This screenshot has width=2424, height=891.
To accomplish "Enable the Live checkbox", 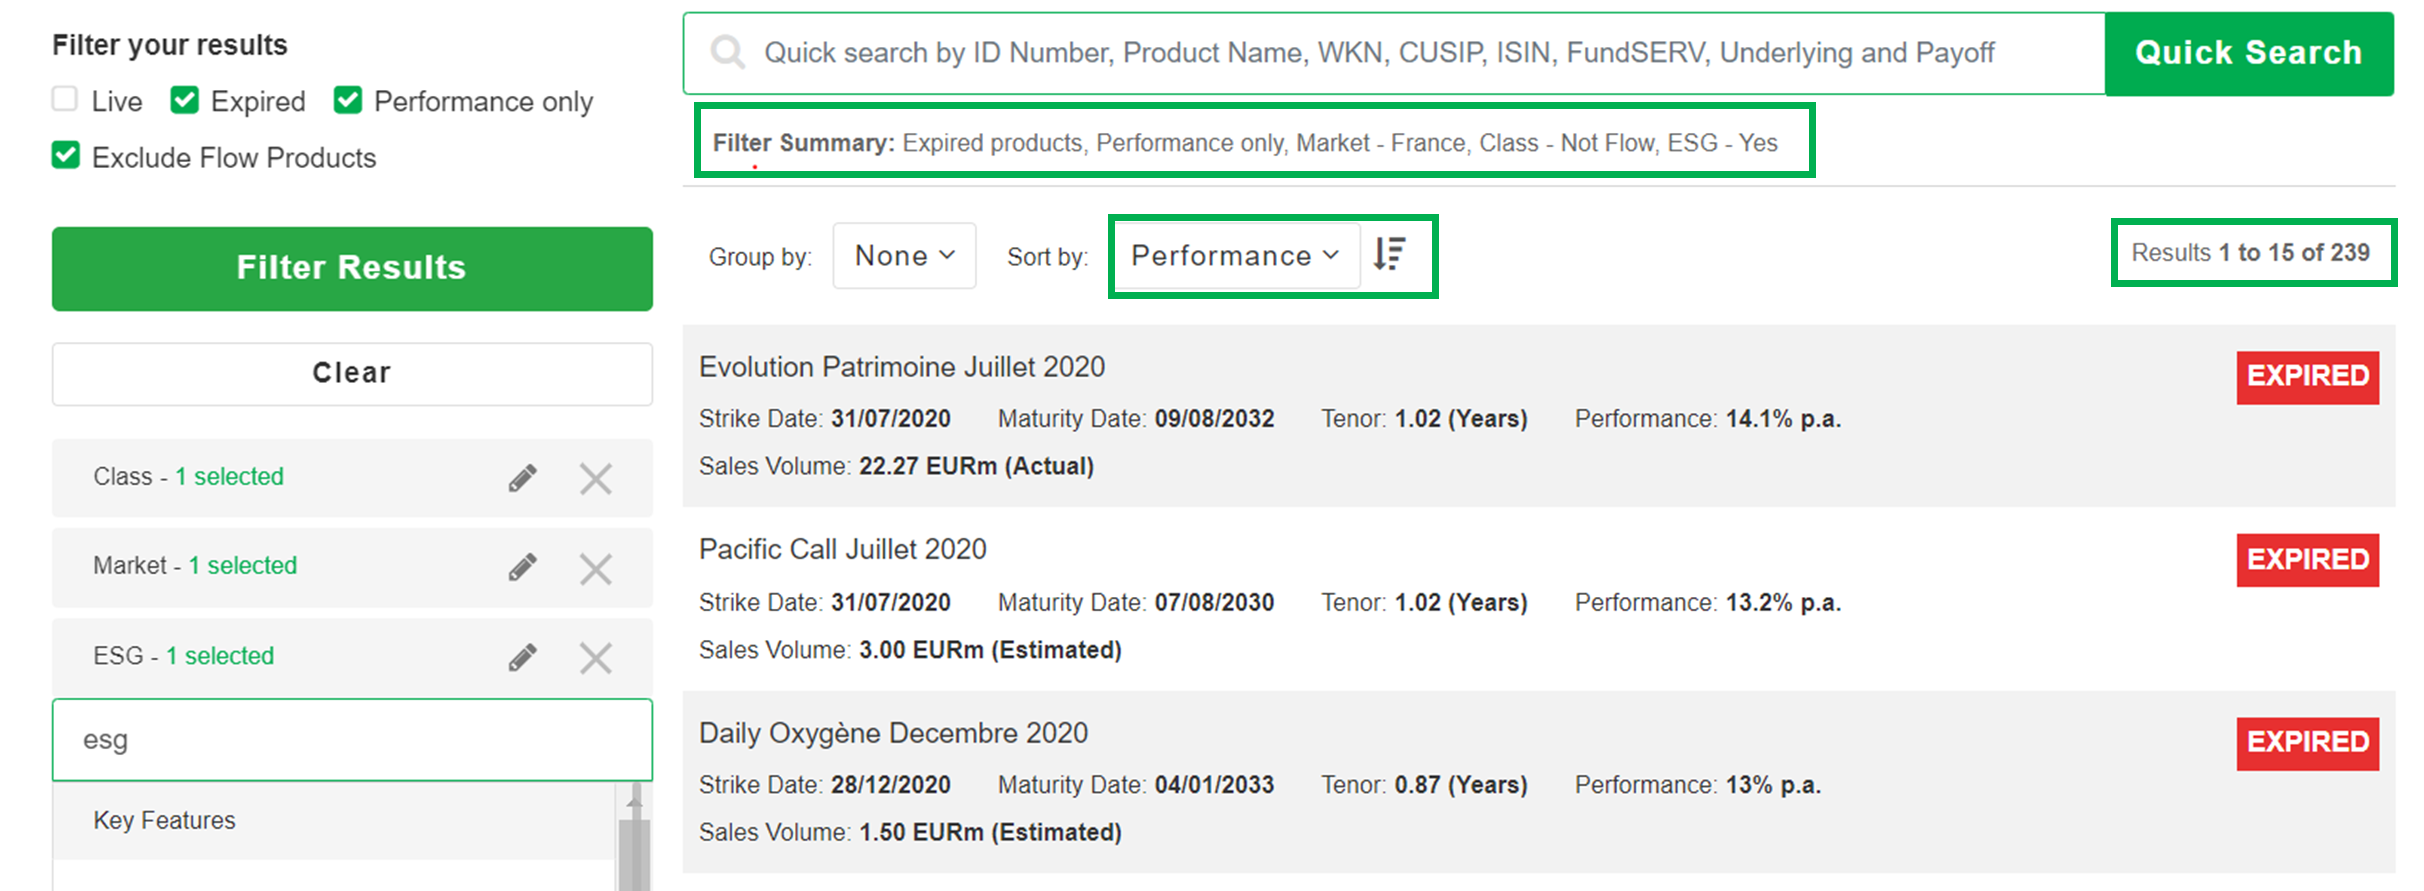I will coord(65,99).
